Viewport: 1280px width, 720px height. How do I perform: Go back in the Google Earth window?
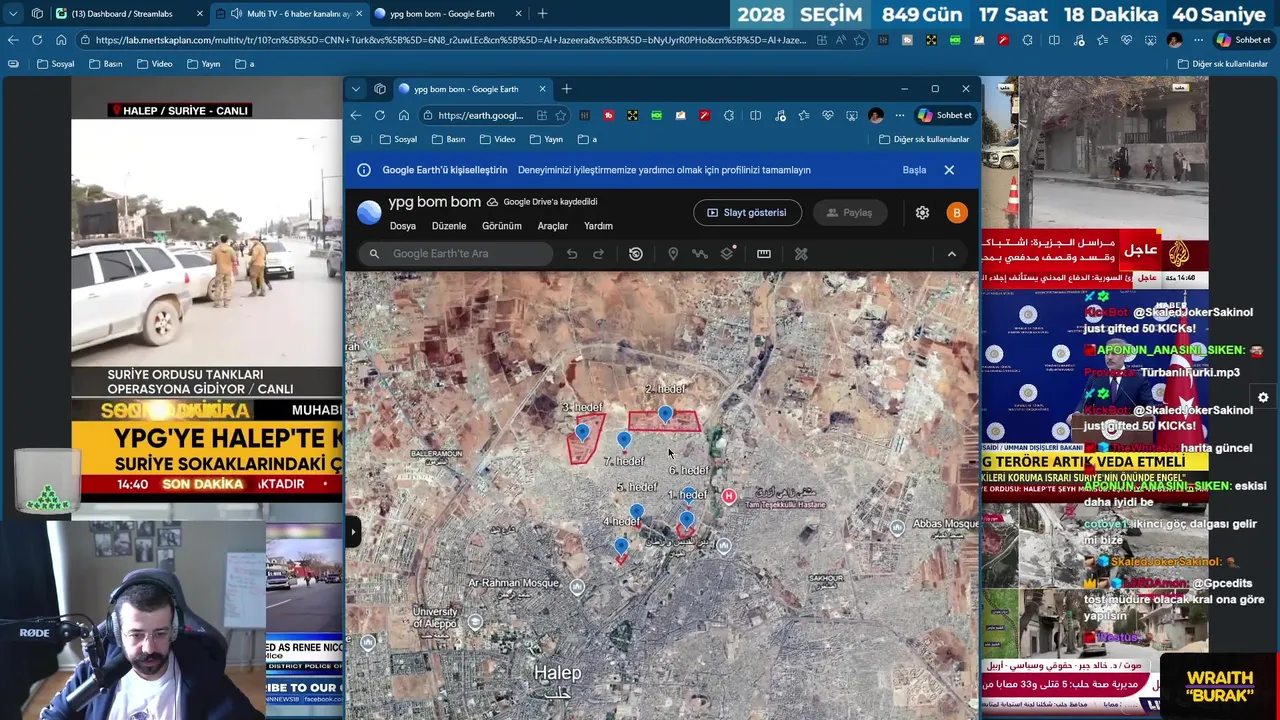pos(356,115)
